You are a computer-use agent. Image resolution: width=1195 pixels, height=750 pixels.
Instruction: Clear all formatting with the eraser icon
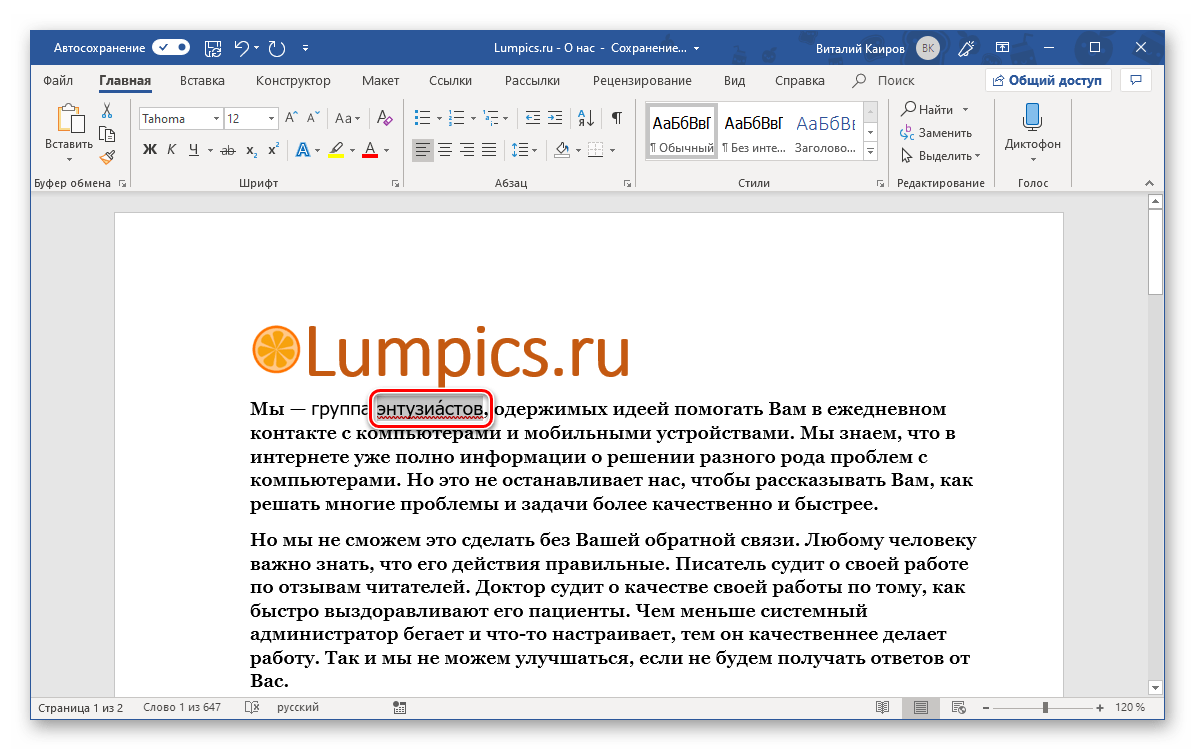(x=384, y=118)
